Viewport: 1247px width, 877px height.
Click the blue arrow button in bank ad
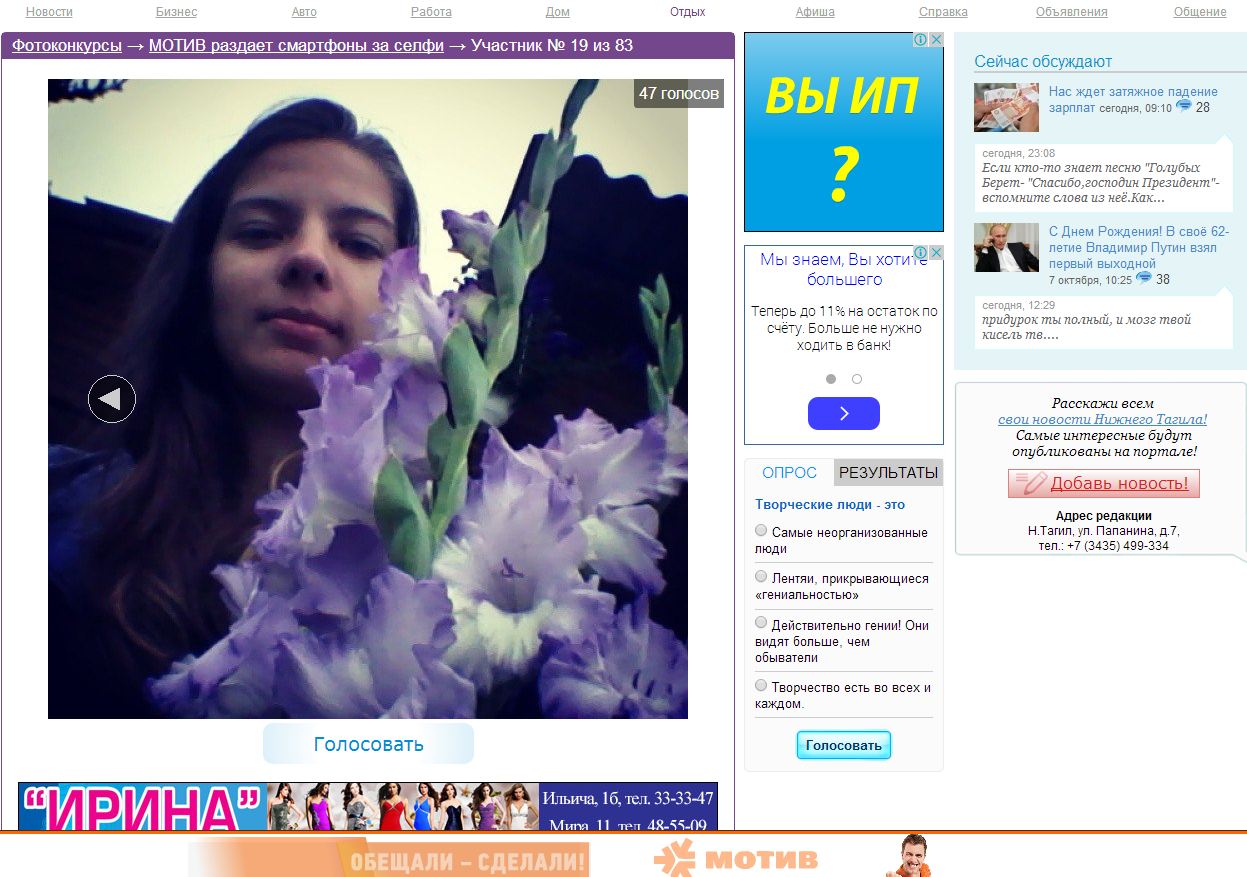(x=844, y=413)
